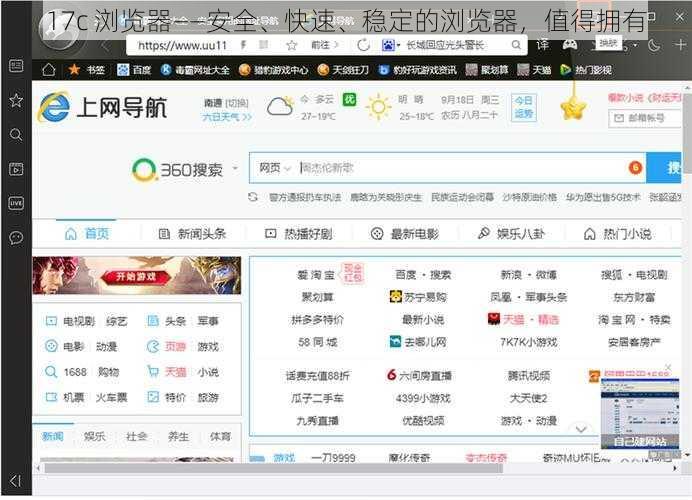The height and width of the screenshot is (500, 692).
Task: Click the cloudy weather icon for today
Action: coord(280,106)
